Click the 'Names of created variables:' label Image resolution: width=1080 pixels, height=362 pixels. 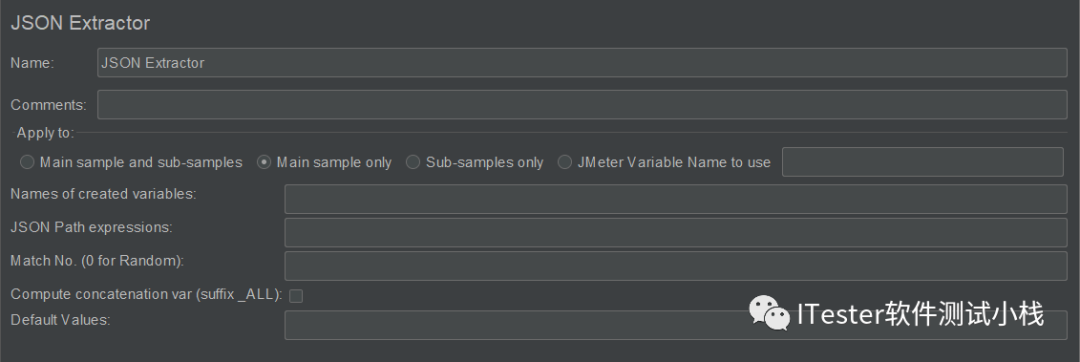coord(103,194)
